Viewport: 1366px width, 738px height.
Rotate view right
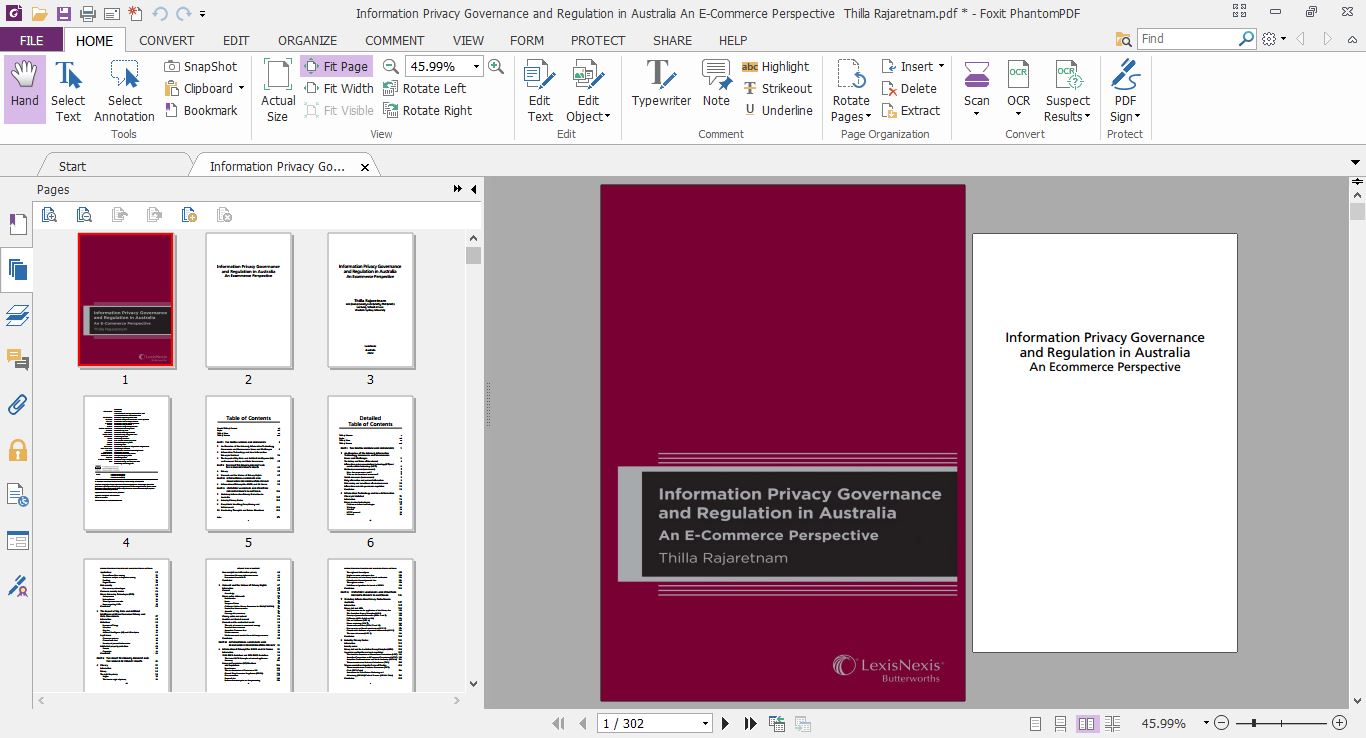pyautogui.click(x=428, y=110)
